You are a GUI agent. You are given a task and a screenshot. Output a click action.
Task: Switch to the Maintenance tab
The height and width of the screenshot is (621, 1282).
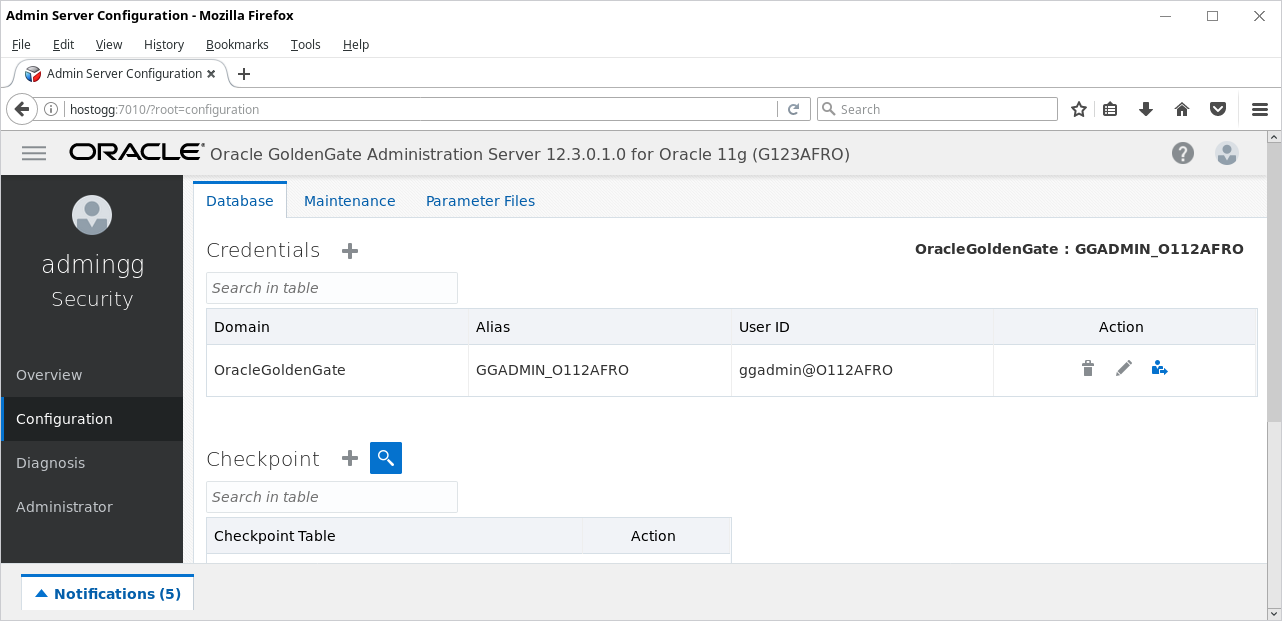[x=350, y=201]
